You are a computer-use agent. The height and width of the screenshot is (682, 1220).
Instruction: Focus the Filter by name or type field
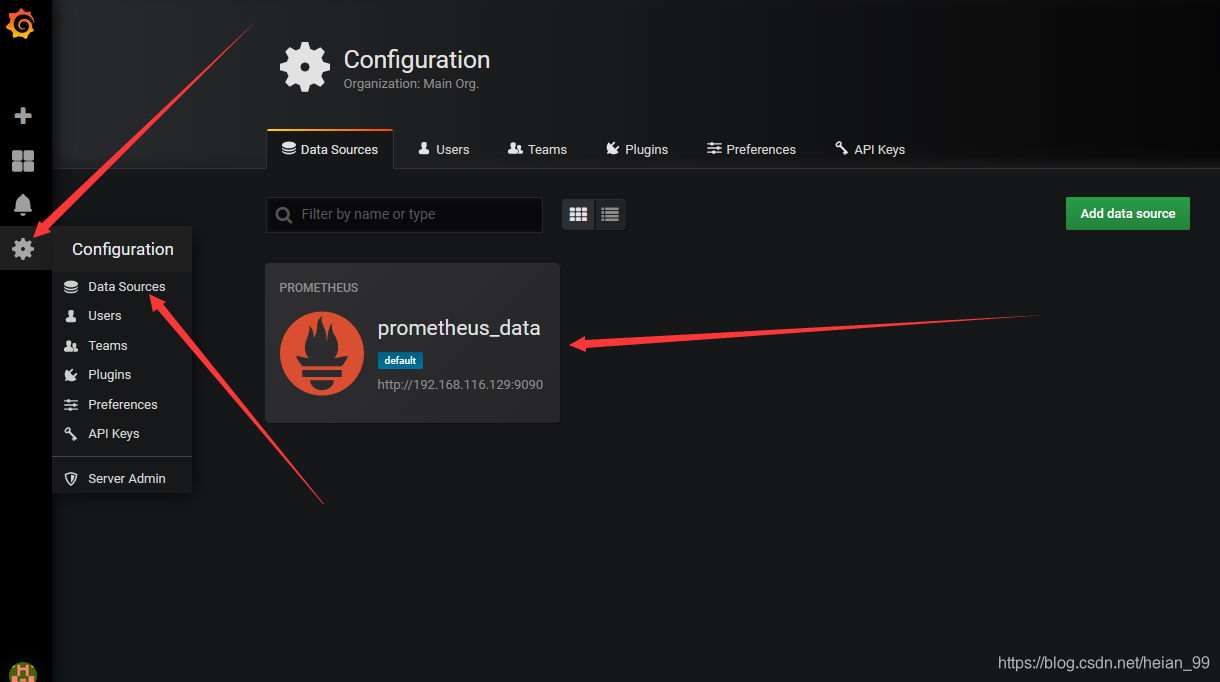pyautogui.click(x=404, y=215)
